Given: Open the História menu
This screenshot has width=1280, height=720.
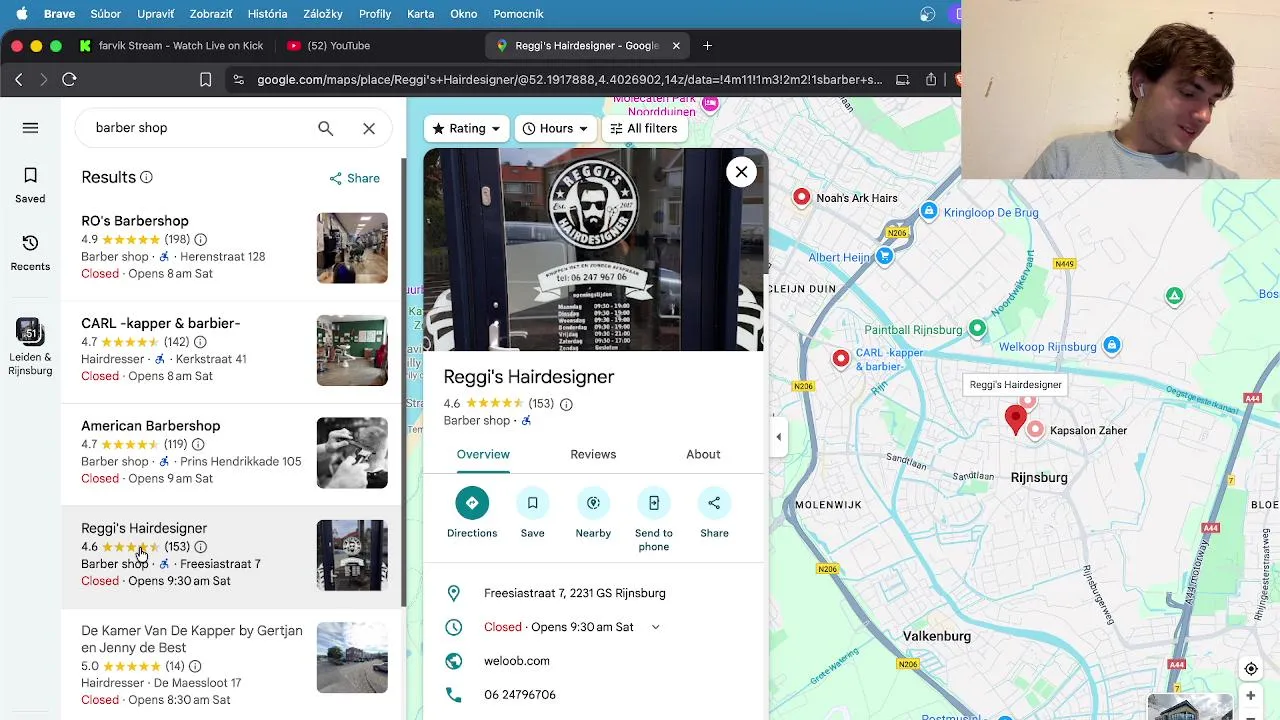Looking at the screenshot, I should (267, 14).
